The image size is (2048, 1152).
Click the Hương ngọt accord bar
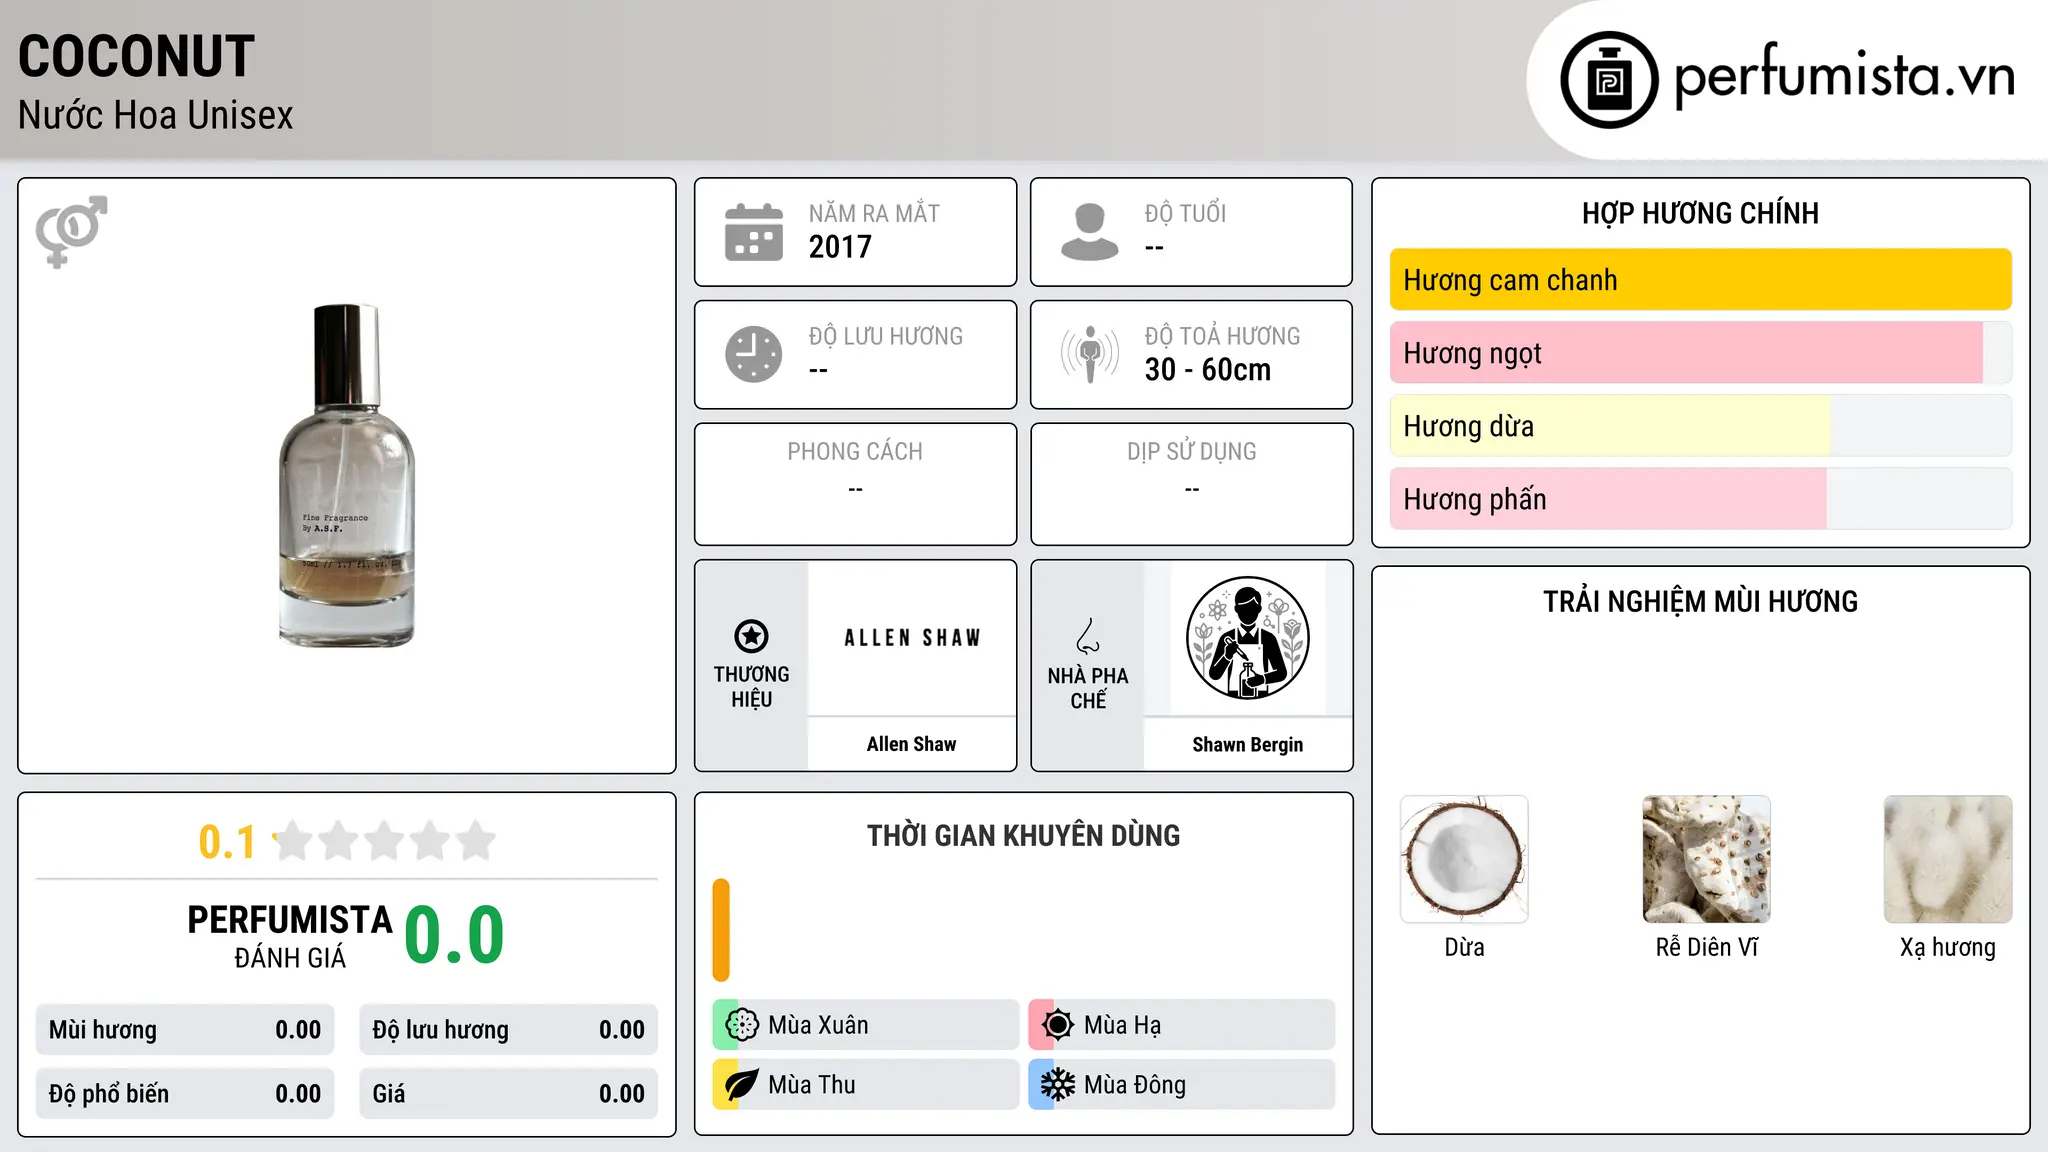(x=1700, y=353)
